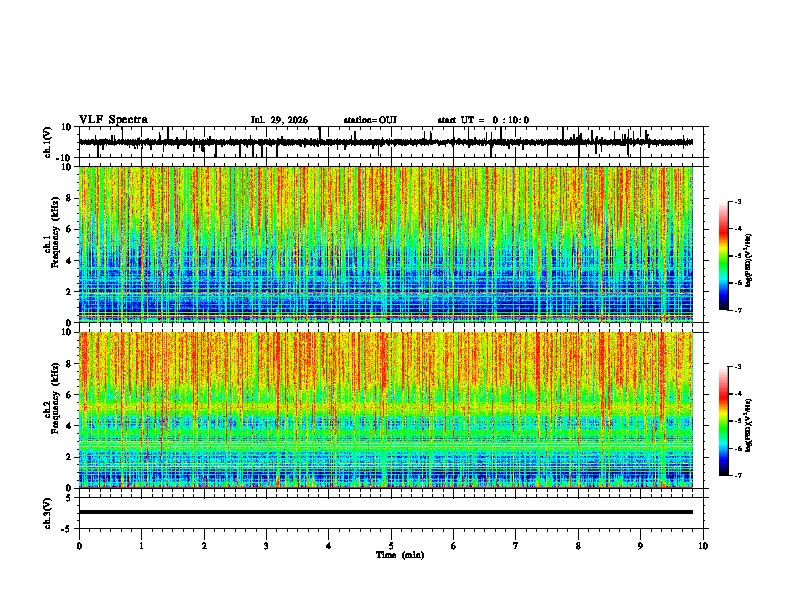Click the time axis tick label "0"
The height and width of the screenshot is (612, 792).
79,546
